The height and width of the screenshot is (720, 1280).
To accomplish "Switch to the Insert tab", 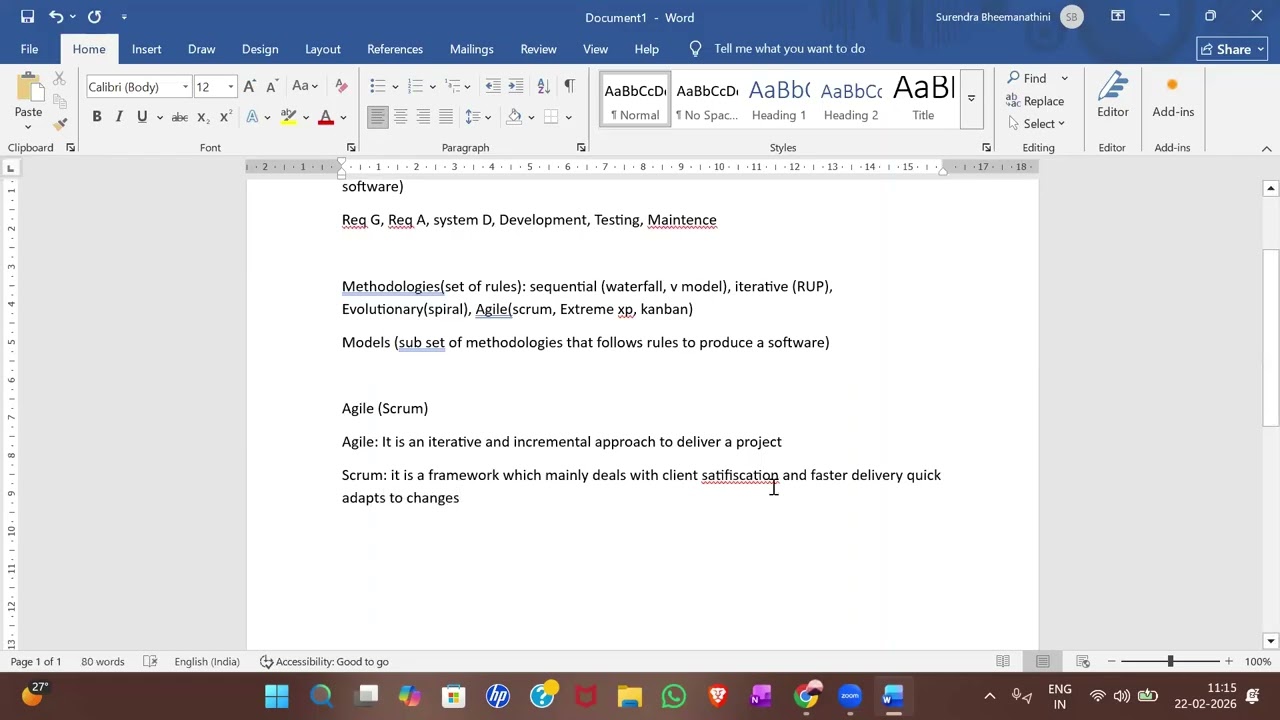I will tap(146, 49).
